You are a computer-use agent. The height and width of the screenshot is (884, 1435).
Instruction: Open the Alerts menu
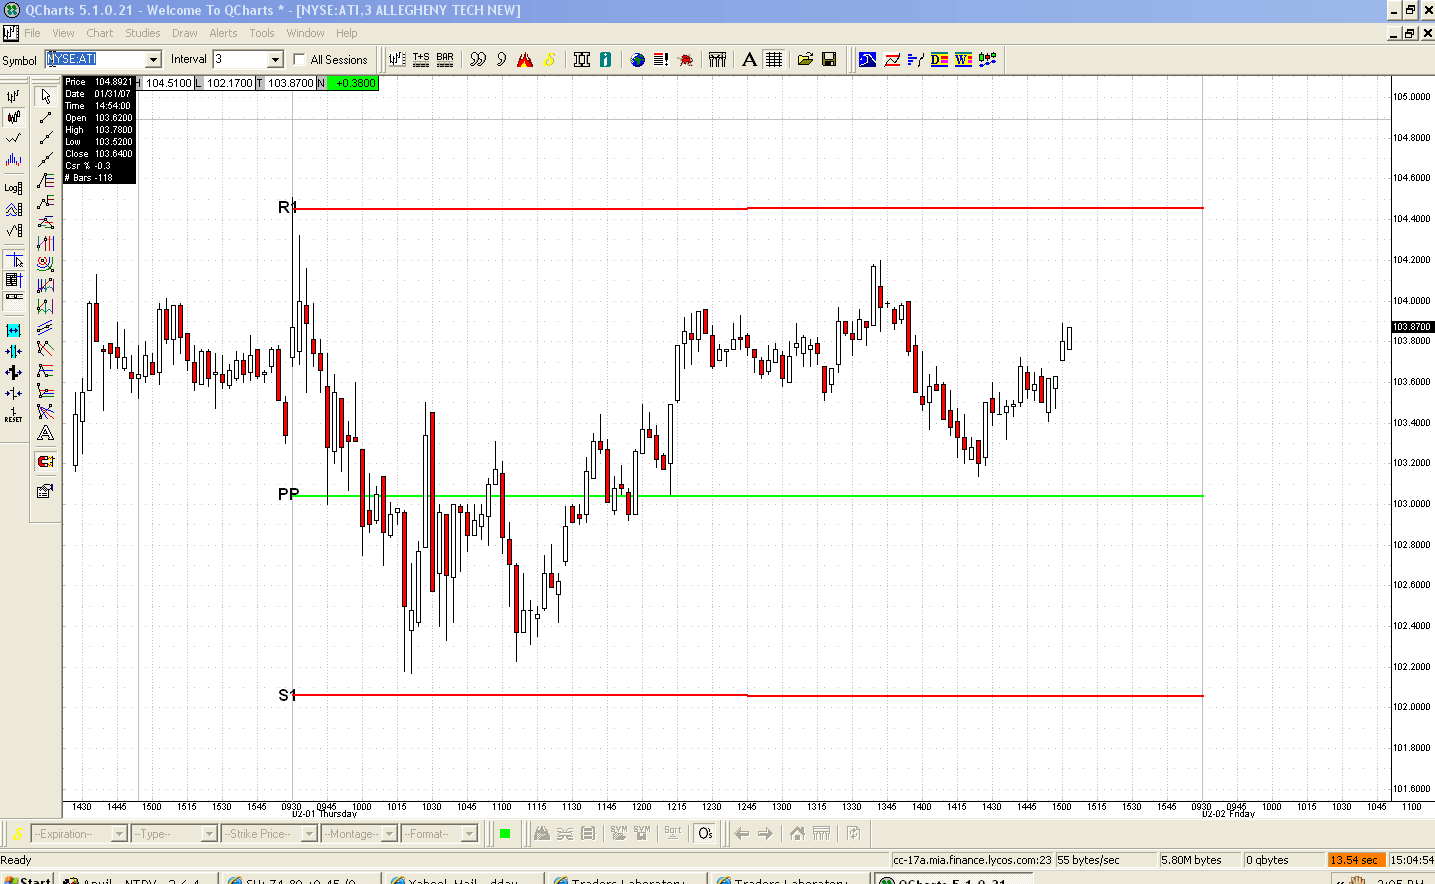(223, 33)
